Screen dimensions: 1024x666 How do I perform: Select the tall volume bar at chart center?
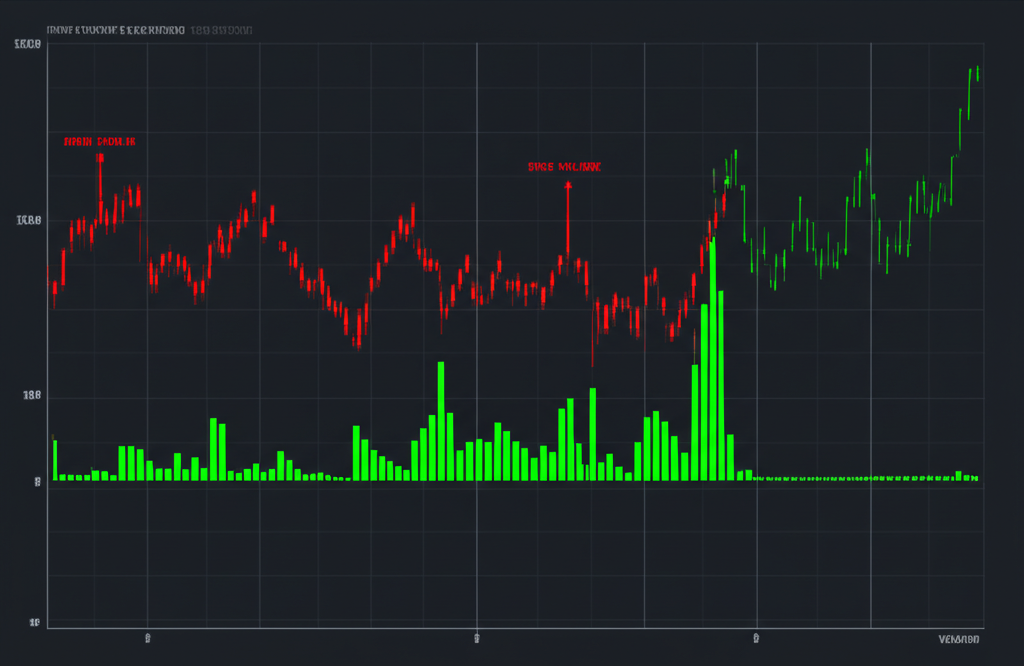(441, 420)
